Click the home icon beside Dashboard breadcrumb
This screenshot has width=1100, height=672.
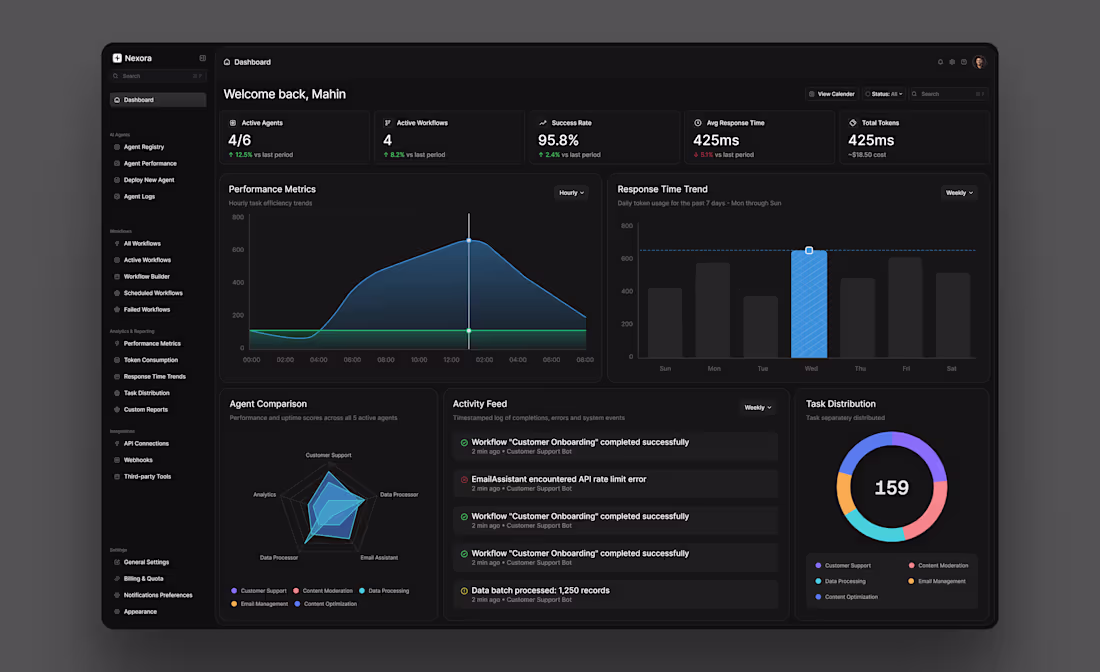pos(227,62)
